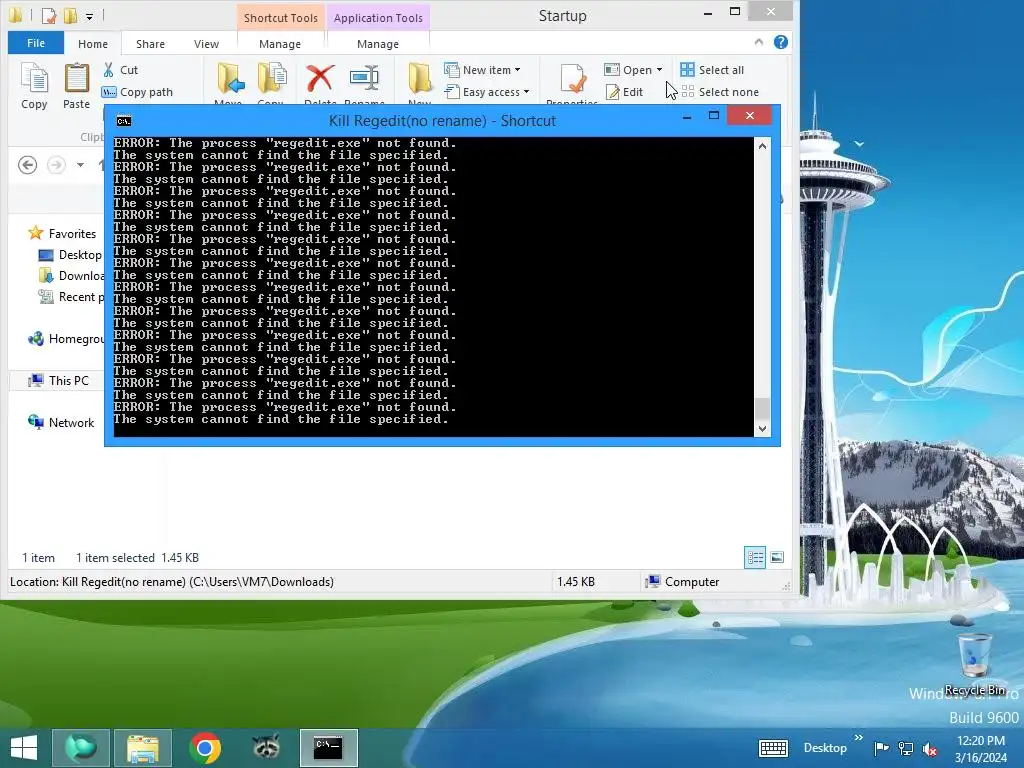Viewport: 1024px width, 768px height.
Task: Click the green bird taskbar icon
Action: pos(81,748)
